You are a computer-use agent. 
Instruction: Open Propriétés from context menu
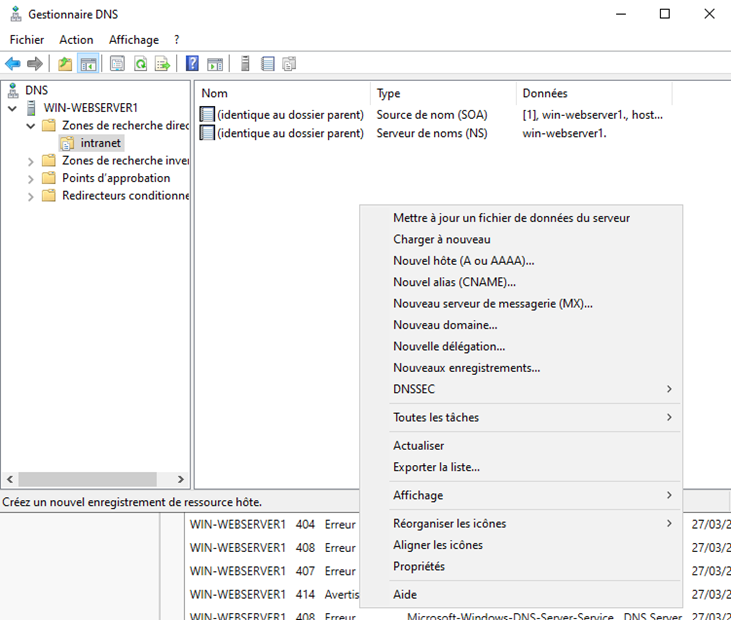pos(521,566)
